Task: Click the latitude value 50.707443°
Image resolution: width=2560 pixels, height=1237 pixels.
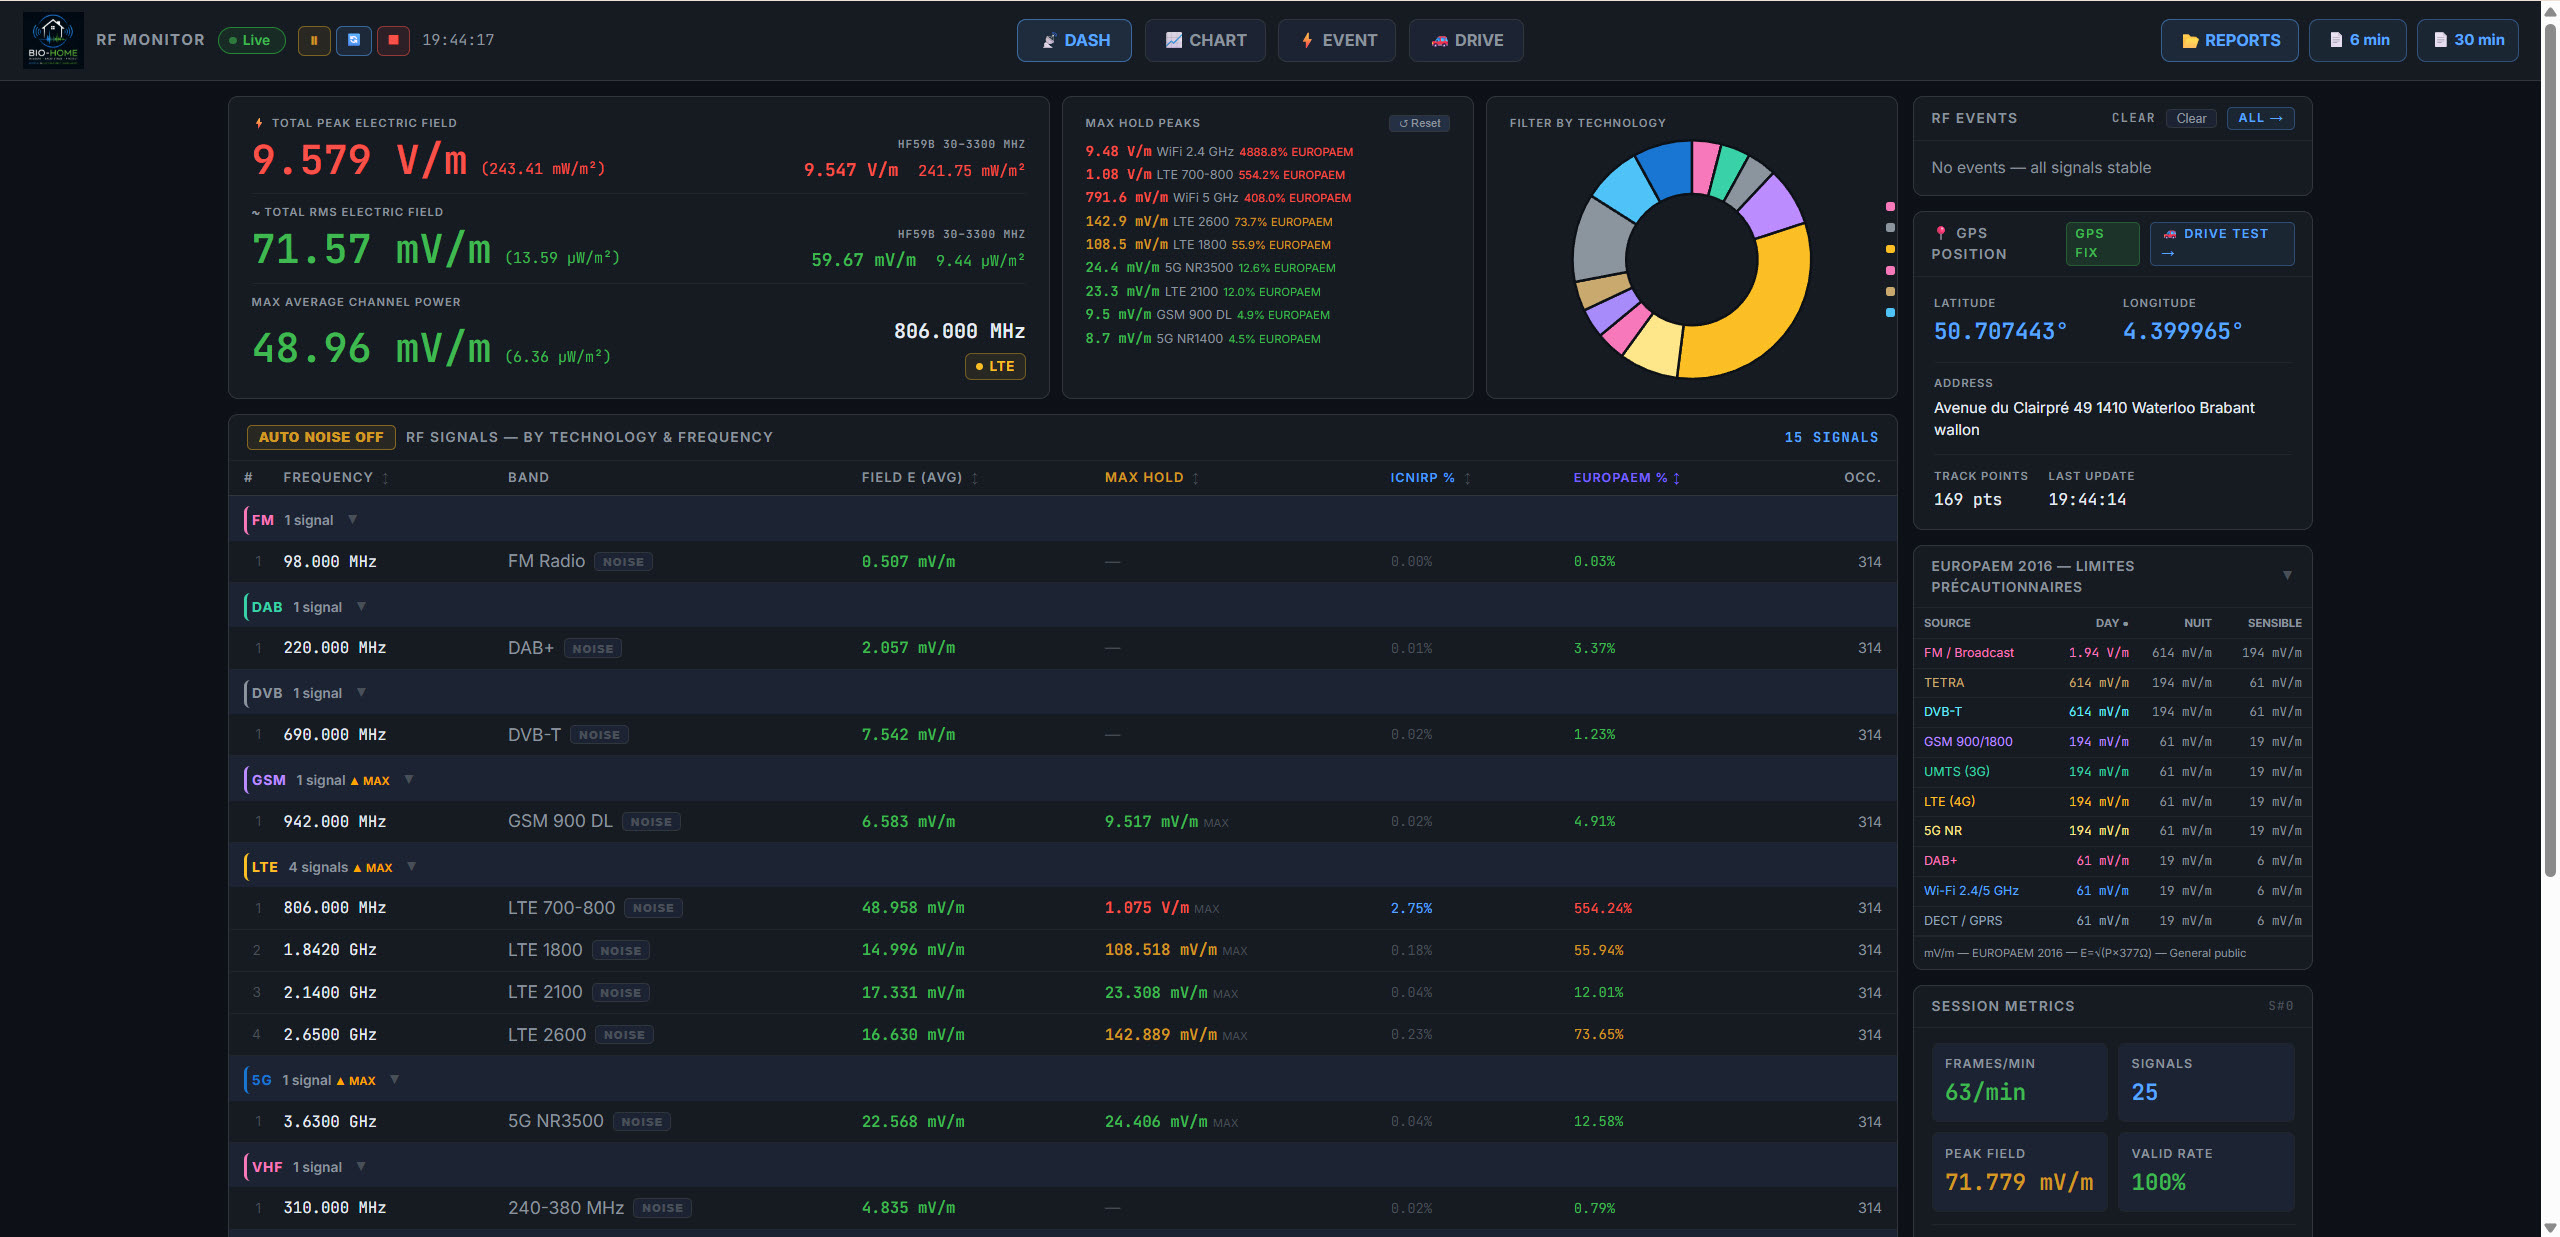Action: (x=1999, y=331)
